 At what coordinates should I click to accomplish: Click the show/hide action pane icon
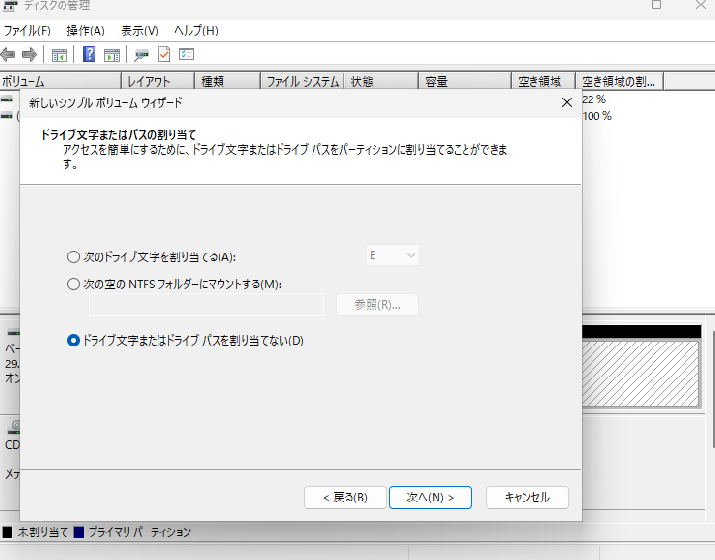coord(112,54)
